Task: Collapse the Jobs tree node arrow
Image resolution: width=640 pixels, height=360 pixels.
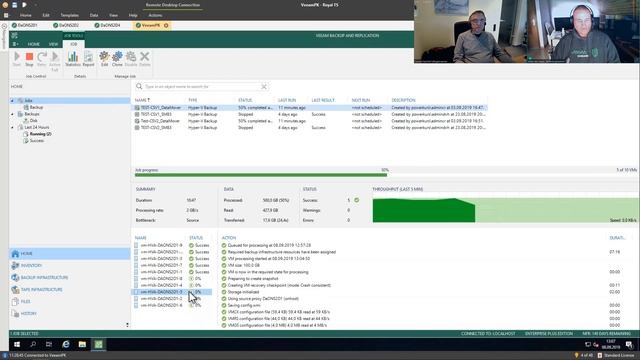Action: (x=12, y=100)
